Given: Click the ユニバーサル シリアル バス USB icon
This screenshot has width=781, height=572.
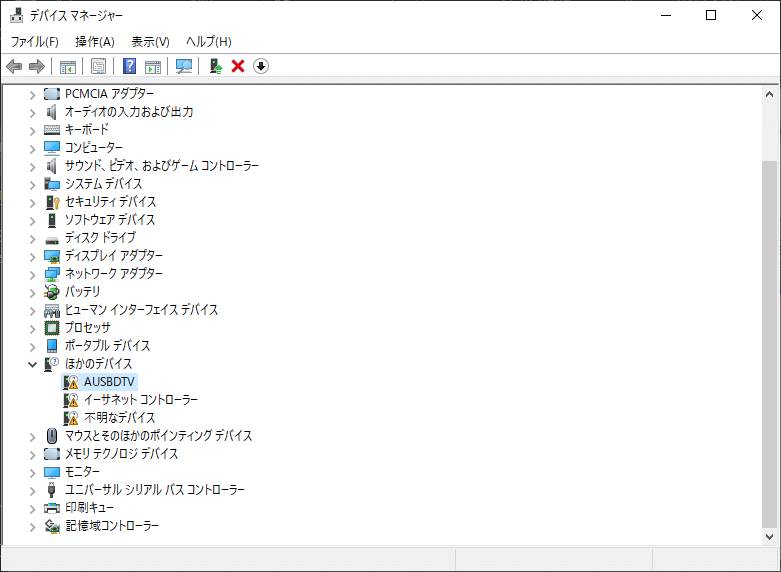Looking at the screenshot, I should pos(52,490).
